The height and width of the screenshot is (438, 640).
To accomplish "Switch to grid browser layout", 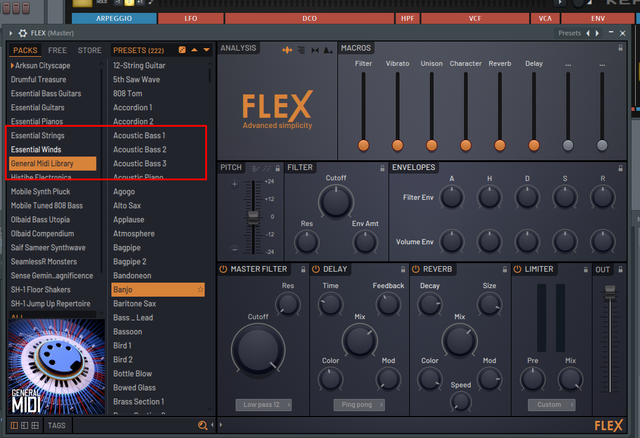I will [35, 425].
